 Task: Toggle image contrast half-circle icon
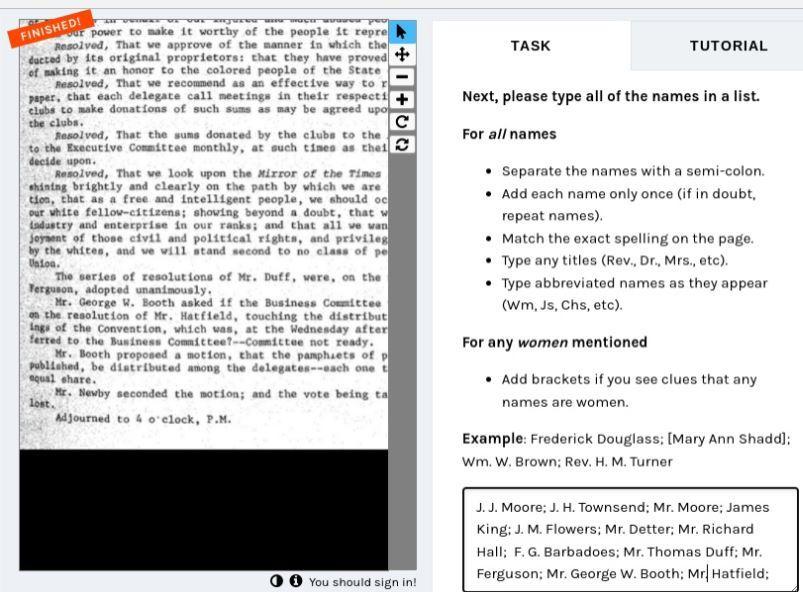pyautogui.click(x=277, y=581)
